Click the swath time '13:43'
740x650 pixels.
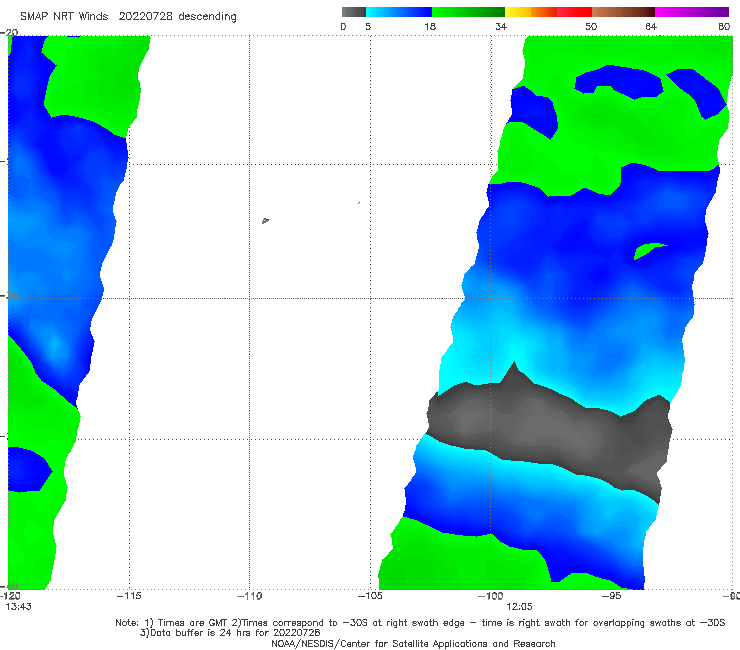(18, 607)
